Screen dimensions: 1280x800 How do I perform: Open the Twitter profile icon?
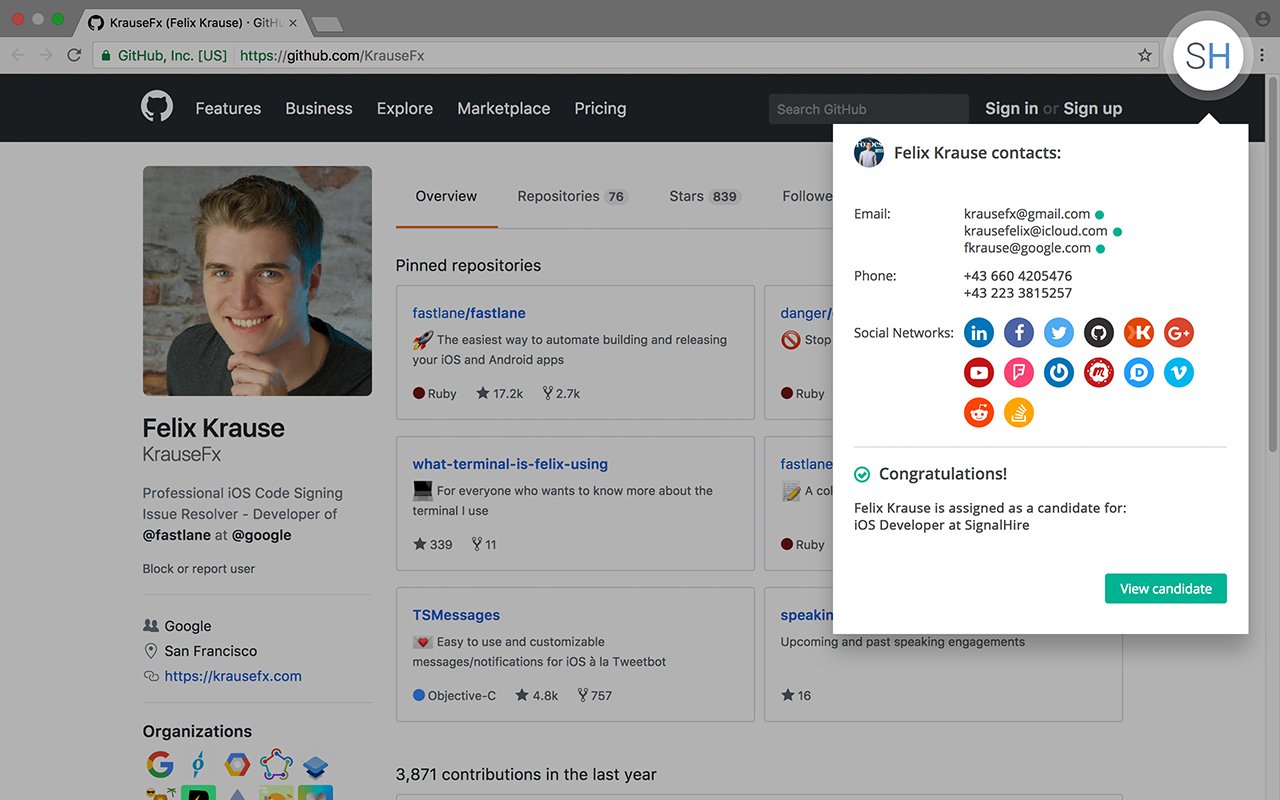[x=1059, y=333]
